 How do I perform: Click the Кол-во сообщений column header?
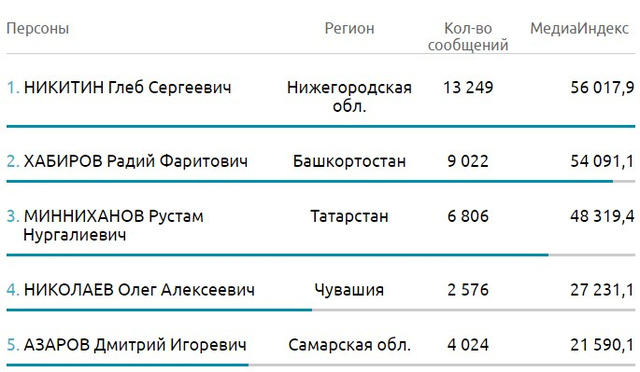click(x=468, y=37)
